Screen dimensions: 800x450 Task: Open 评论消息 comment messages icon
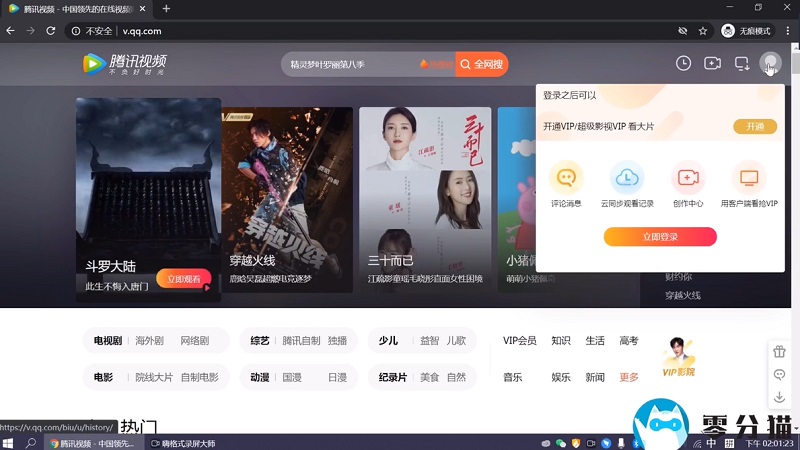click(566, 178)
